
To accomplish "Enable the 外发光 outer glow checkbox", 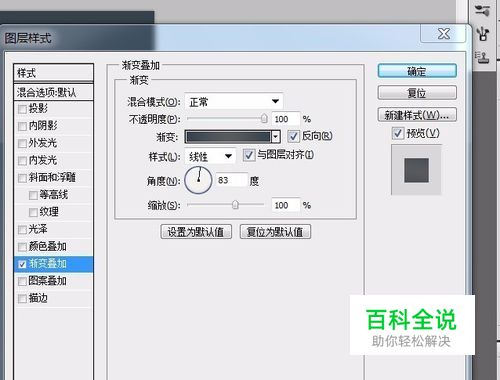I will tap(22, 144).
